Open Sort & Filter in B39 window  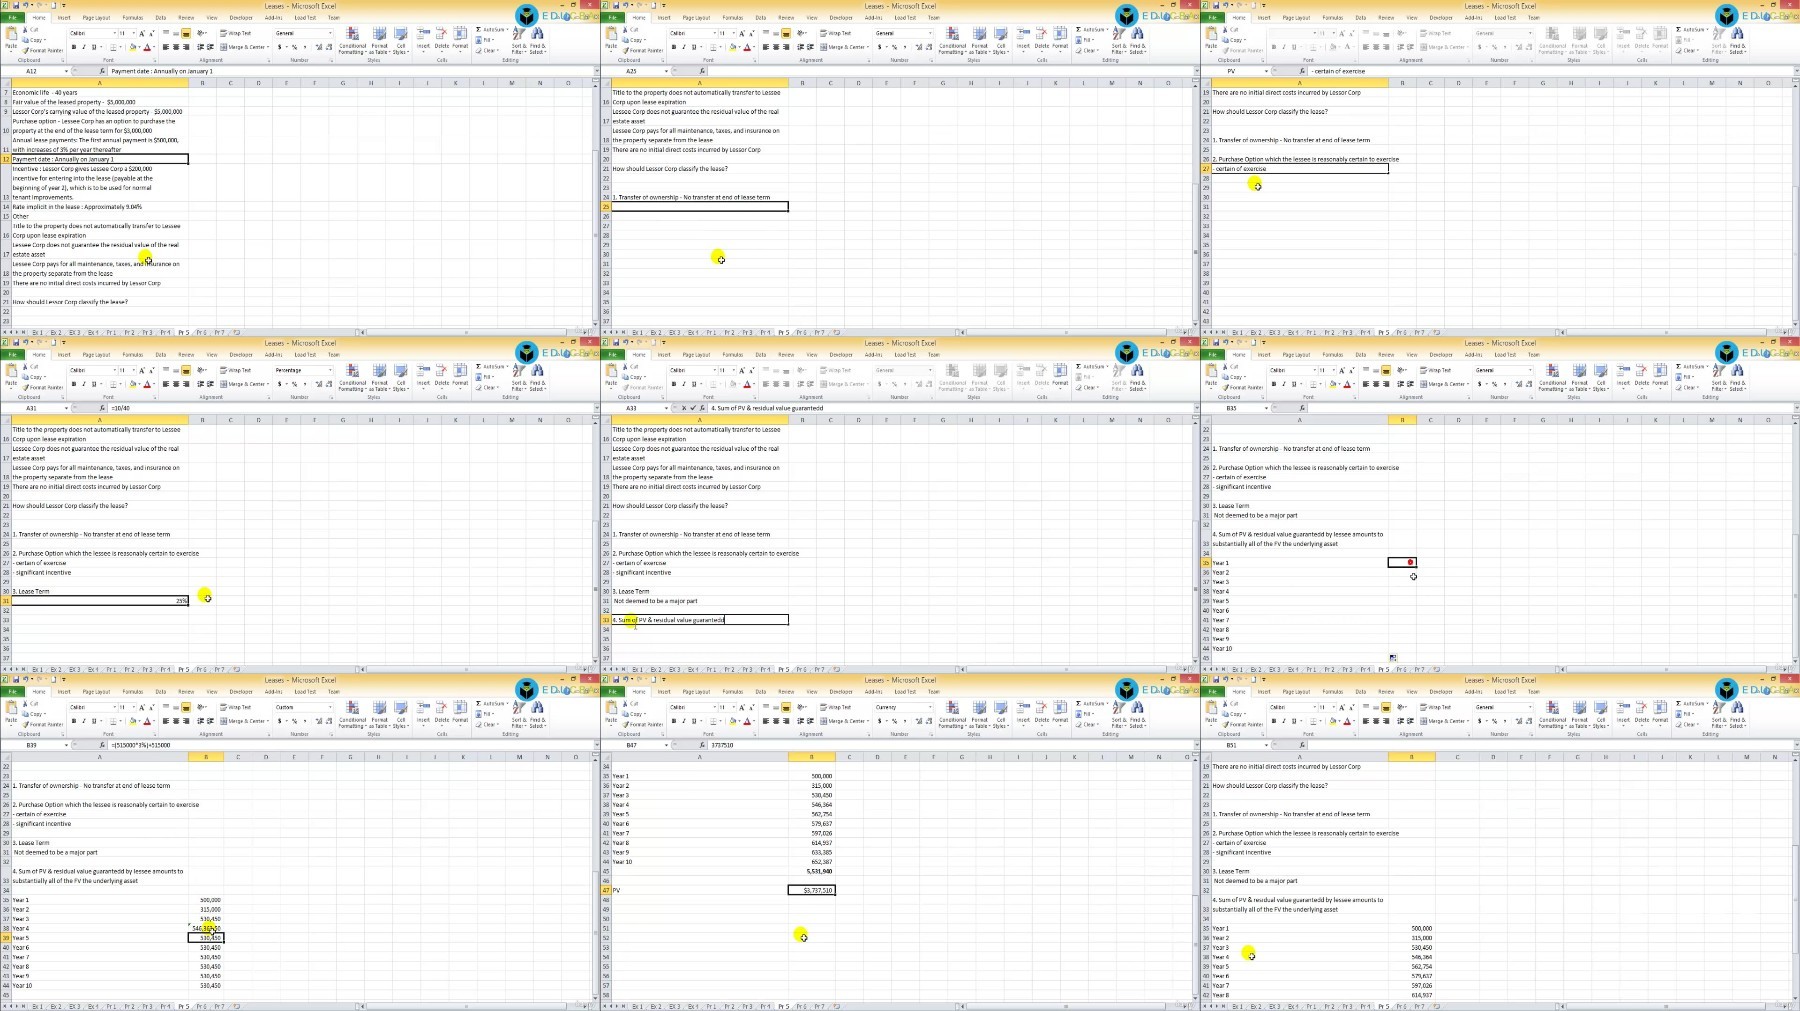(x=519, y=714)
